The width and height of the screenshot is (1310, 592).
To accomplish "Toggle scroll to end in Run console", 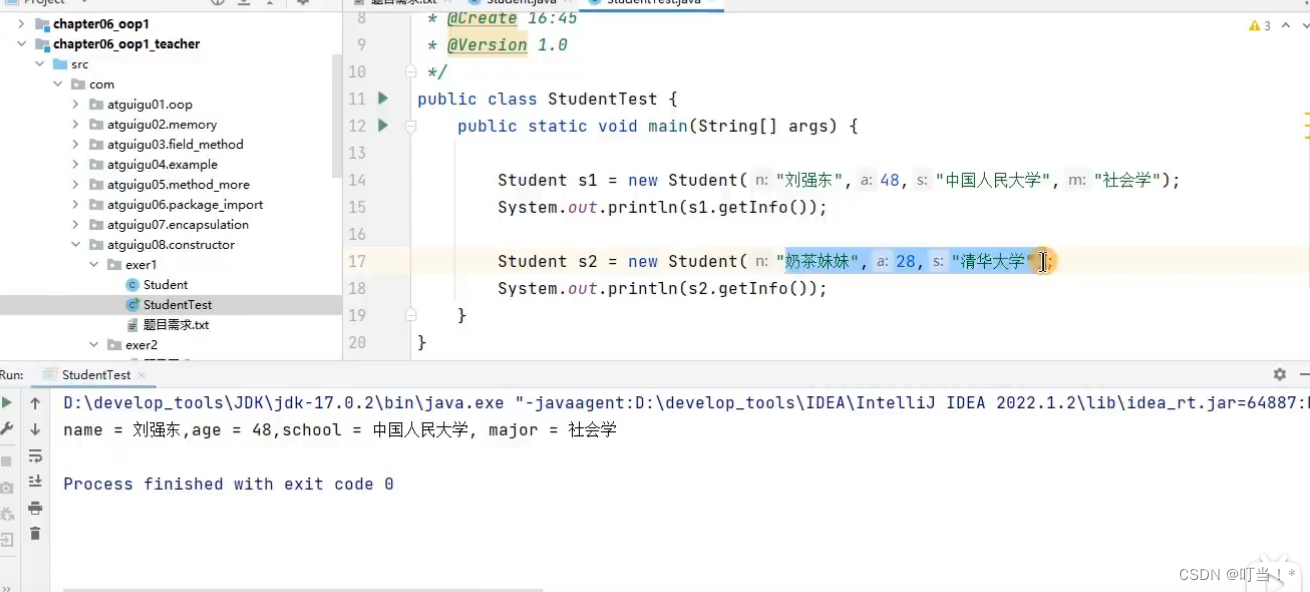I will click(35, 482).
